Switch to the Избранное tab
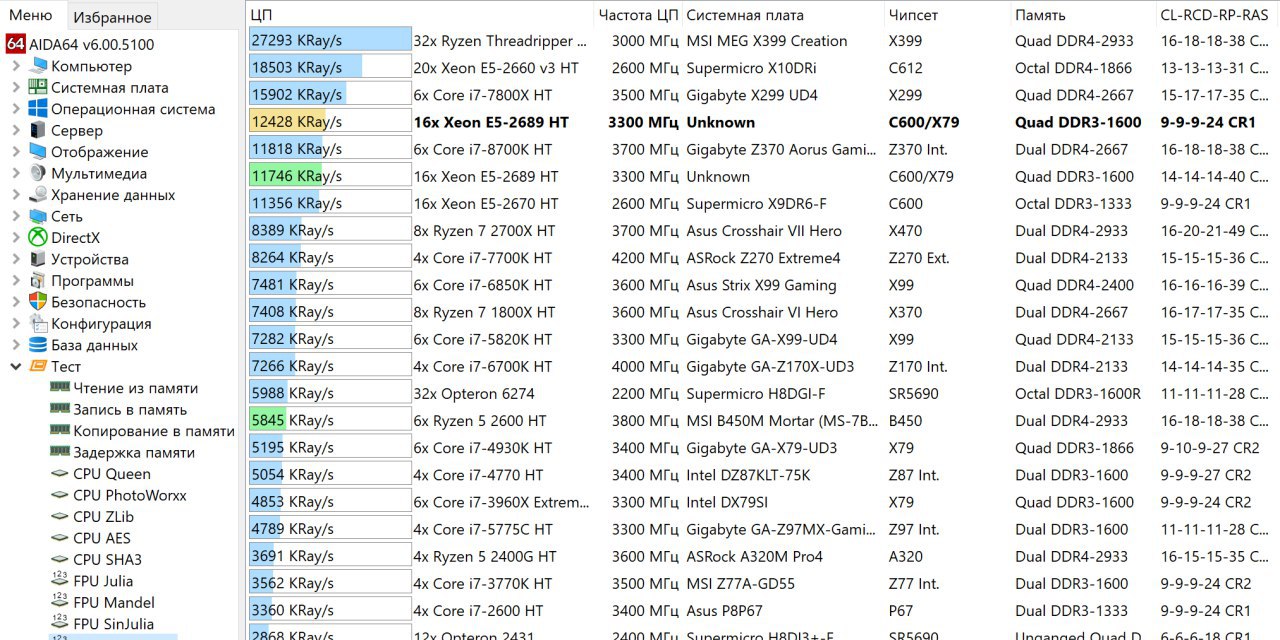This screenshot has width=1280, height=640. [113, 16]
